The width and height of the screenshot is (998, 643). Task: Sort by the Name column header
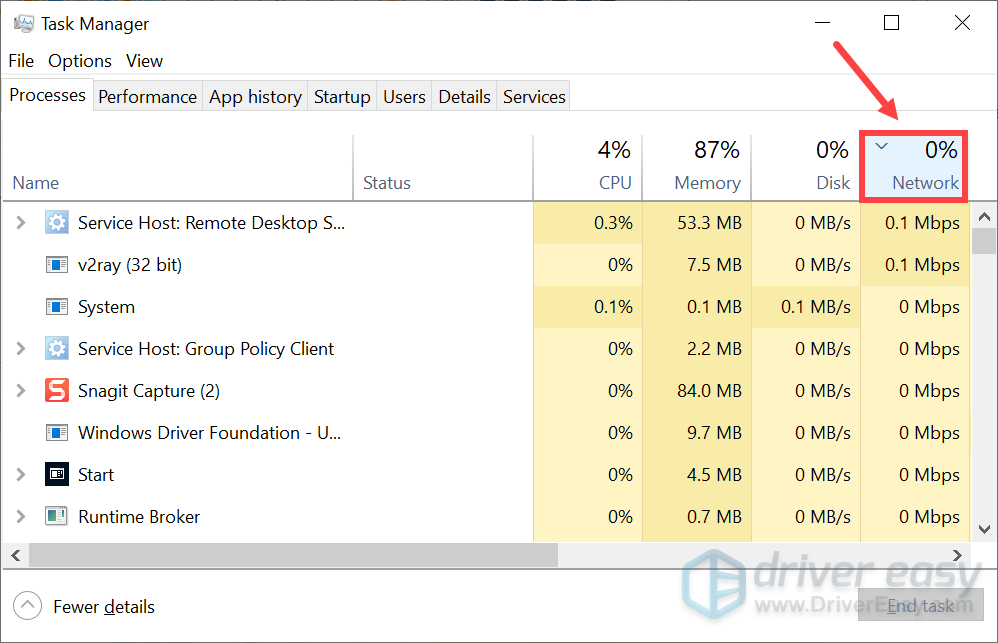[178, 168]
